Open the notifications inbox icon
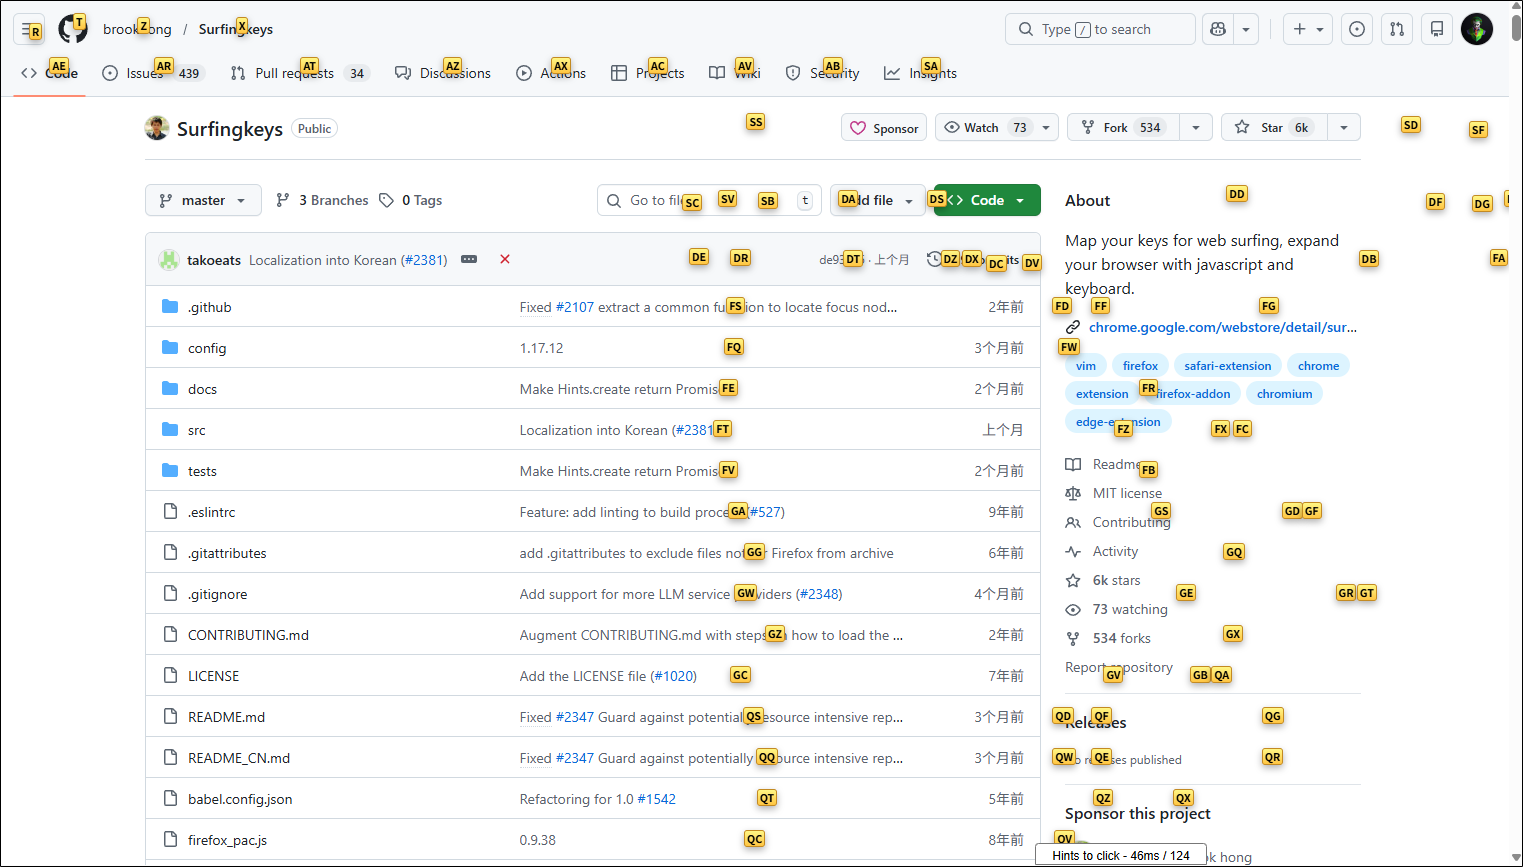The height and width of the screenshot is (867, 1523). coord(1437,30)
